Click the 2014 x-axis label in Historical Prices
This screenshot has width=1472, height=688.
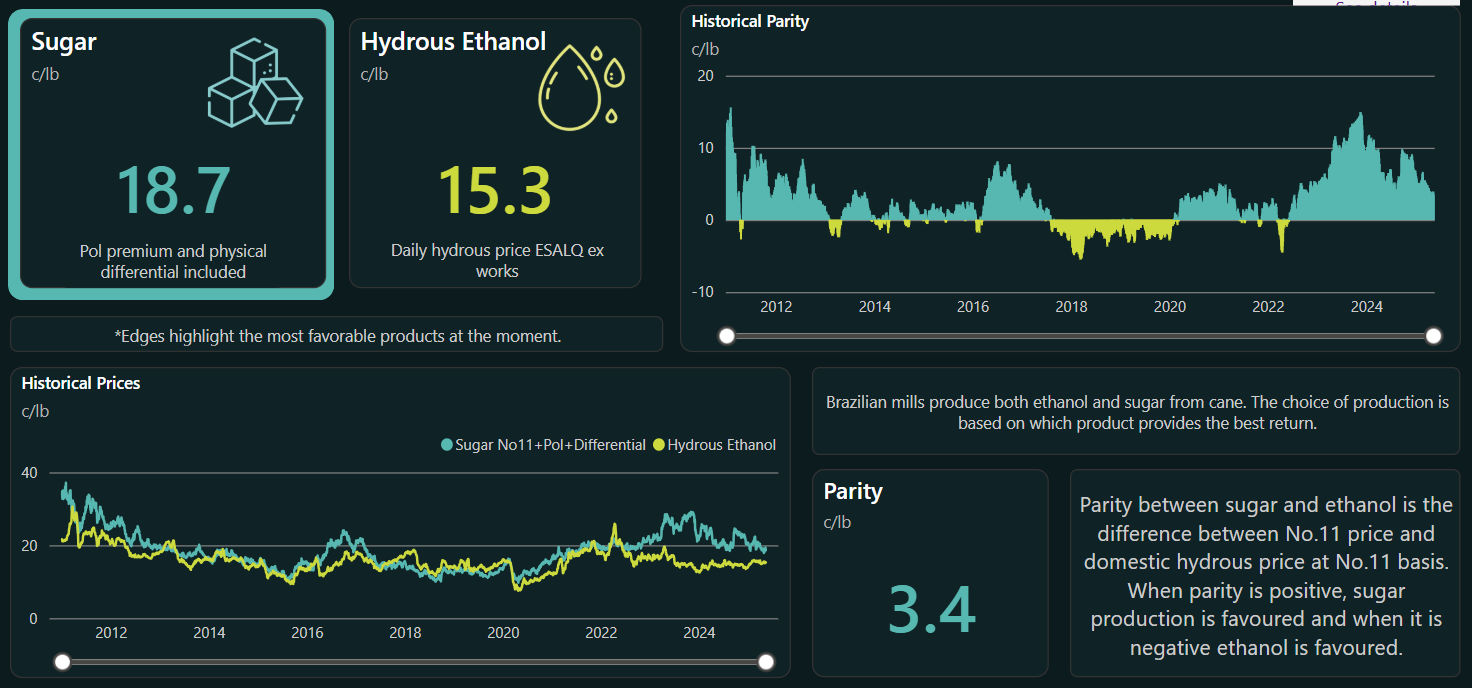[209, 632]
